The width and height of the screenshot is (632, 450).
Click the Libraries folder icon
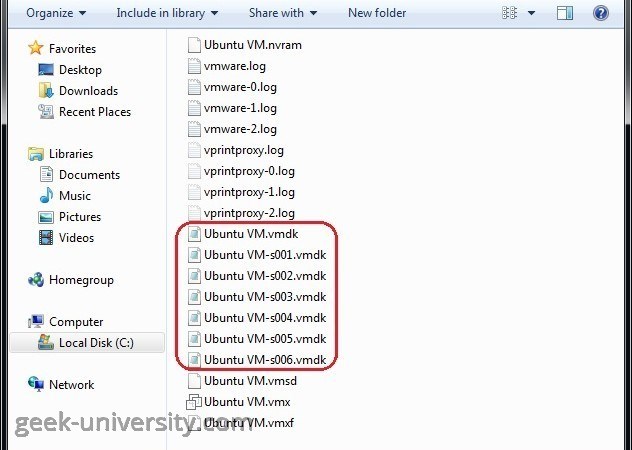[x=35, y=154]
